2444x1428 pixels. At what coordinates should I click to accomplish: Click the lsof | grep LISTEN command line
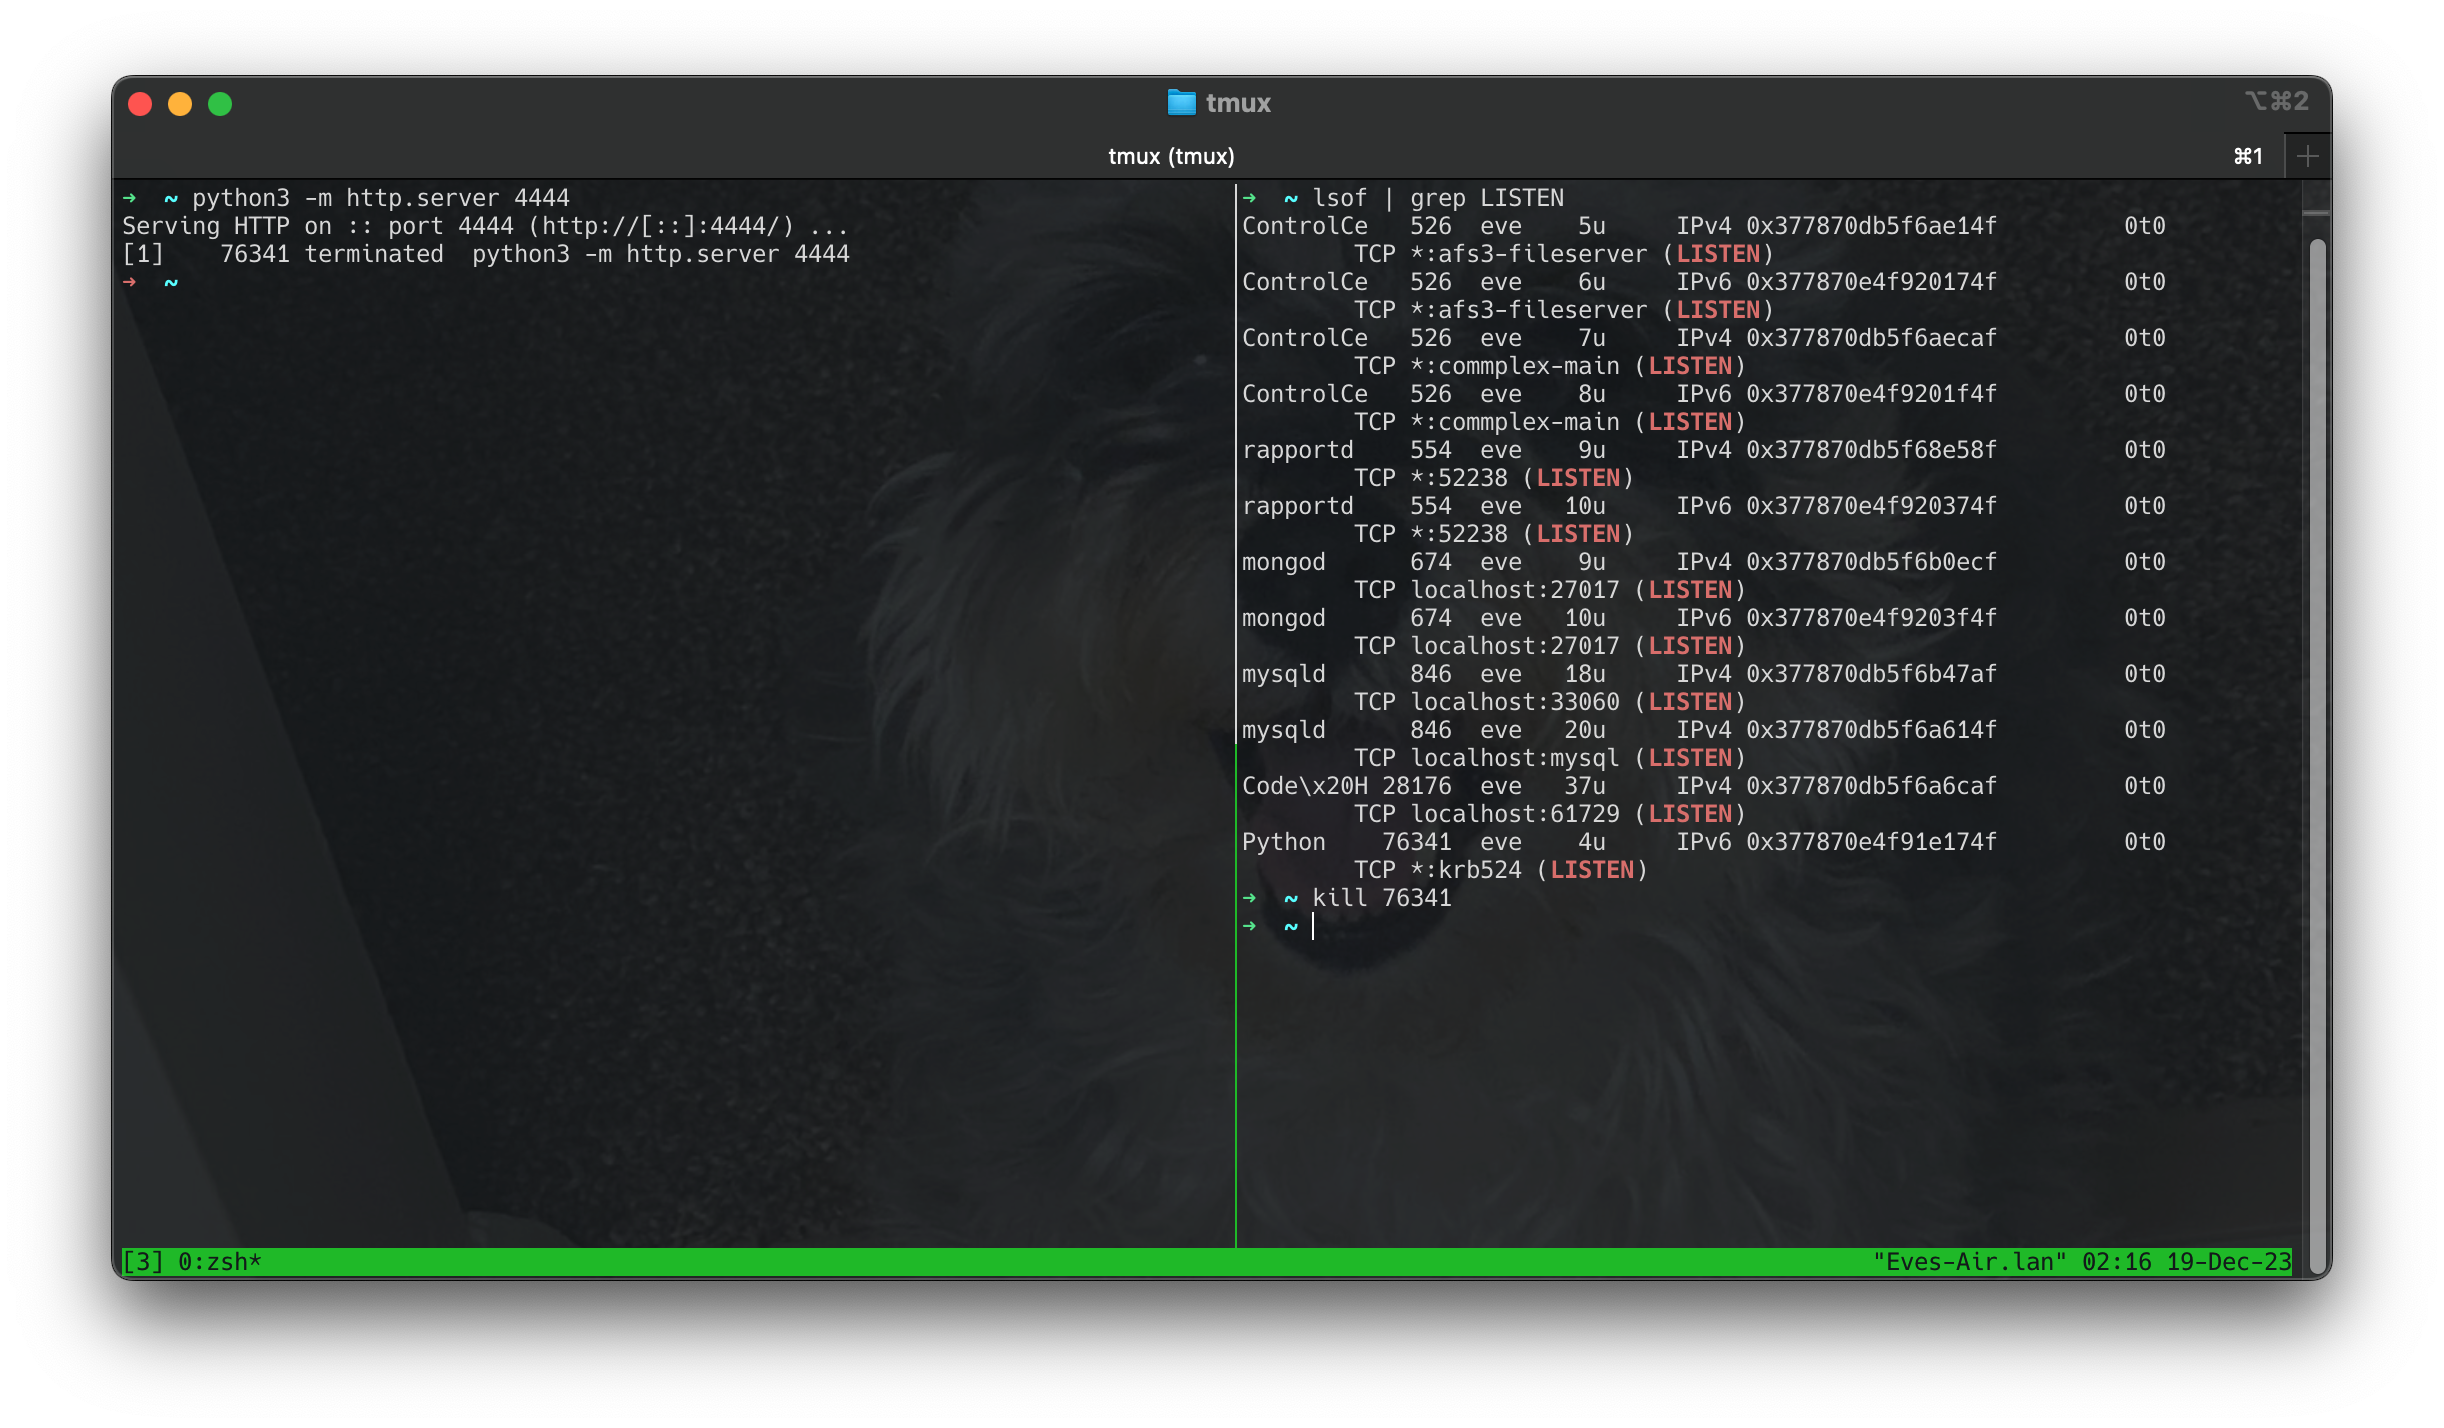click(1440, 197)
